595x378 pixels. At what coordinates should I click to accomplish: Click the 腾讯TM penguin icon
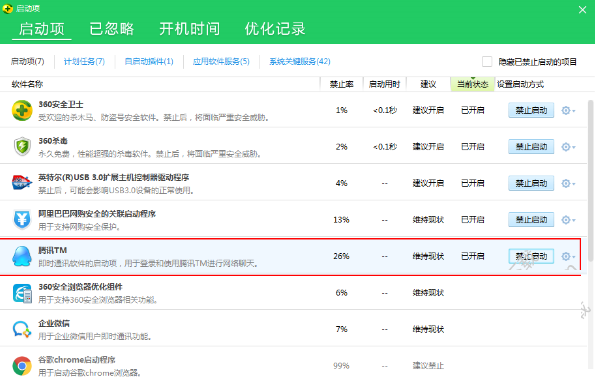(22, 256)
